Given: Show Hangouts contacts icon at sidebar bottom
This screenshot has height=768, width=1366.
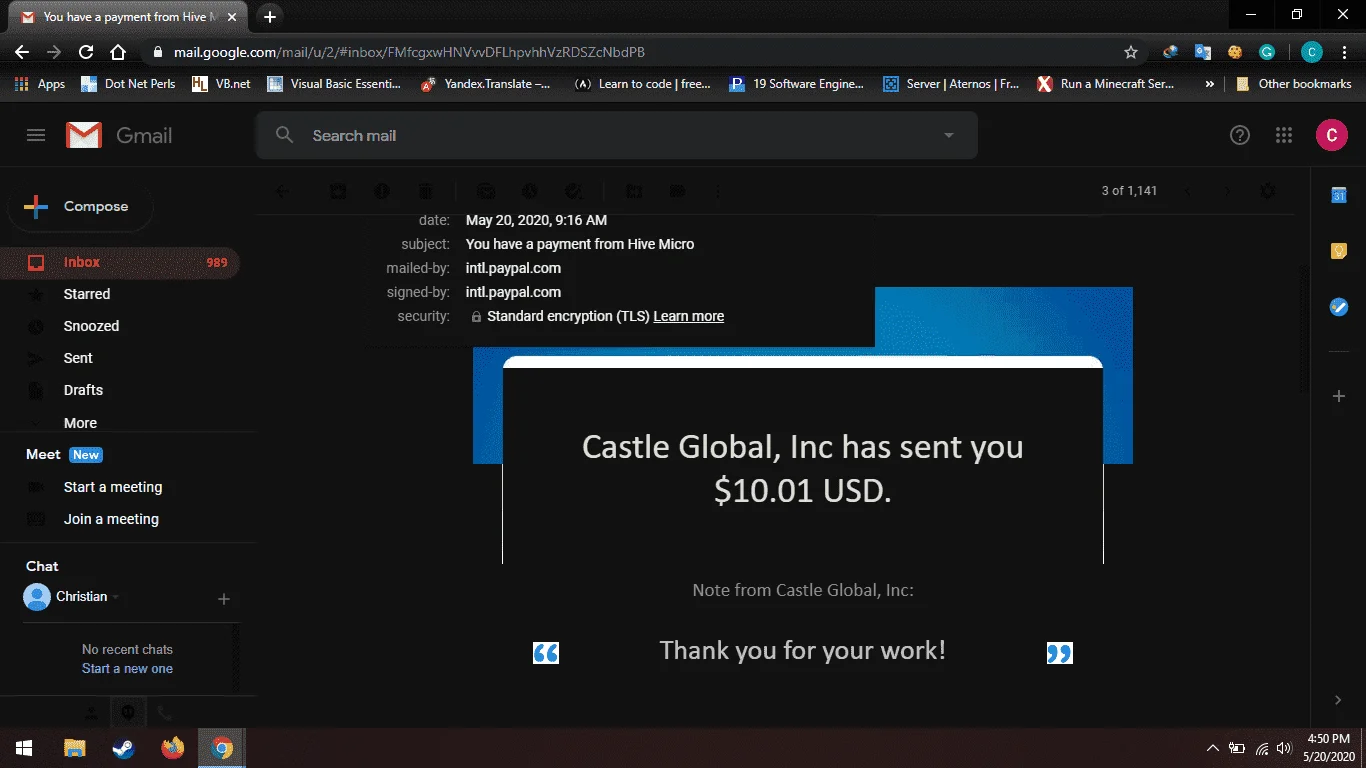Looking at the screenshot, I should tap(91, 712).
